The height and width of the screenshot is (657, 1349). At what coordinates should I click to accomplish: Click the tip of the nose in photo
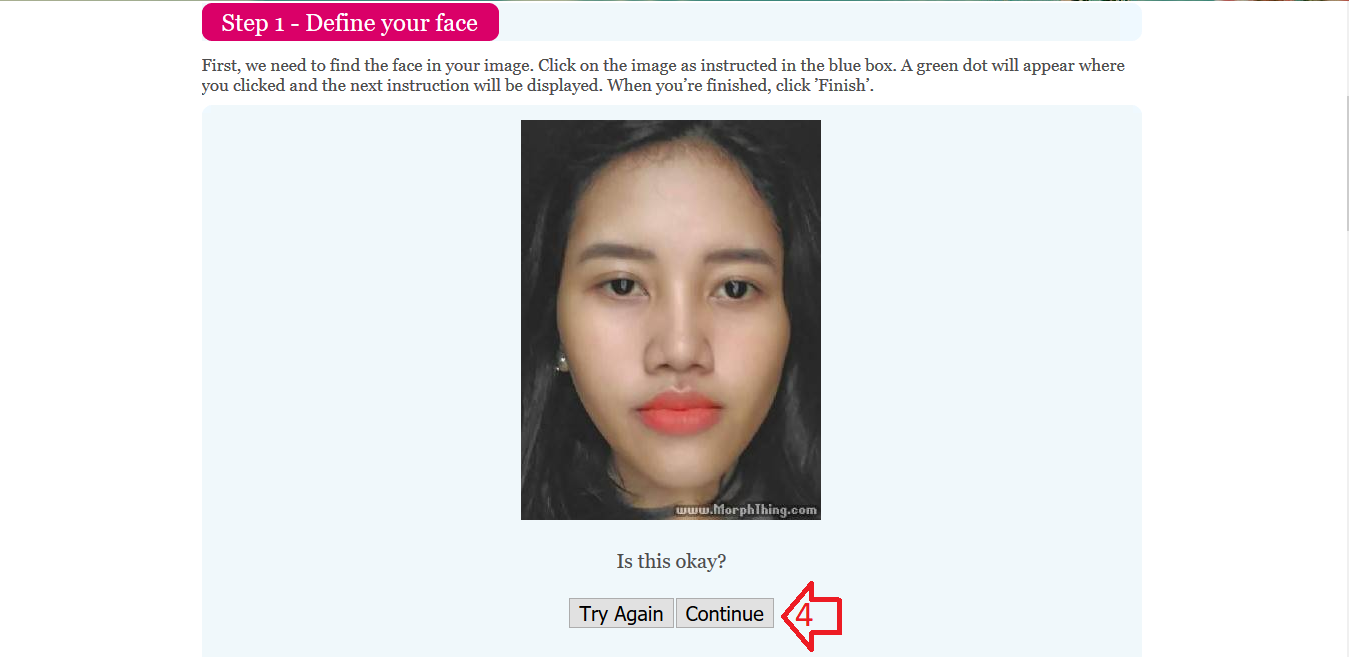pyautogui.click(x=679, y=356)
